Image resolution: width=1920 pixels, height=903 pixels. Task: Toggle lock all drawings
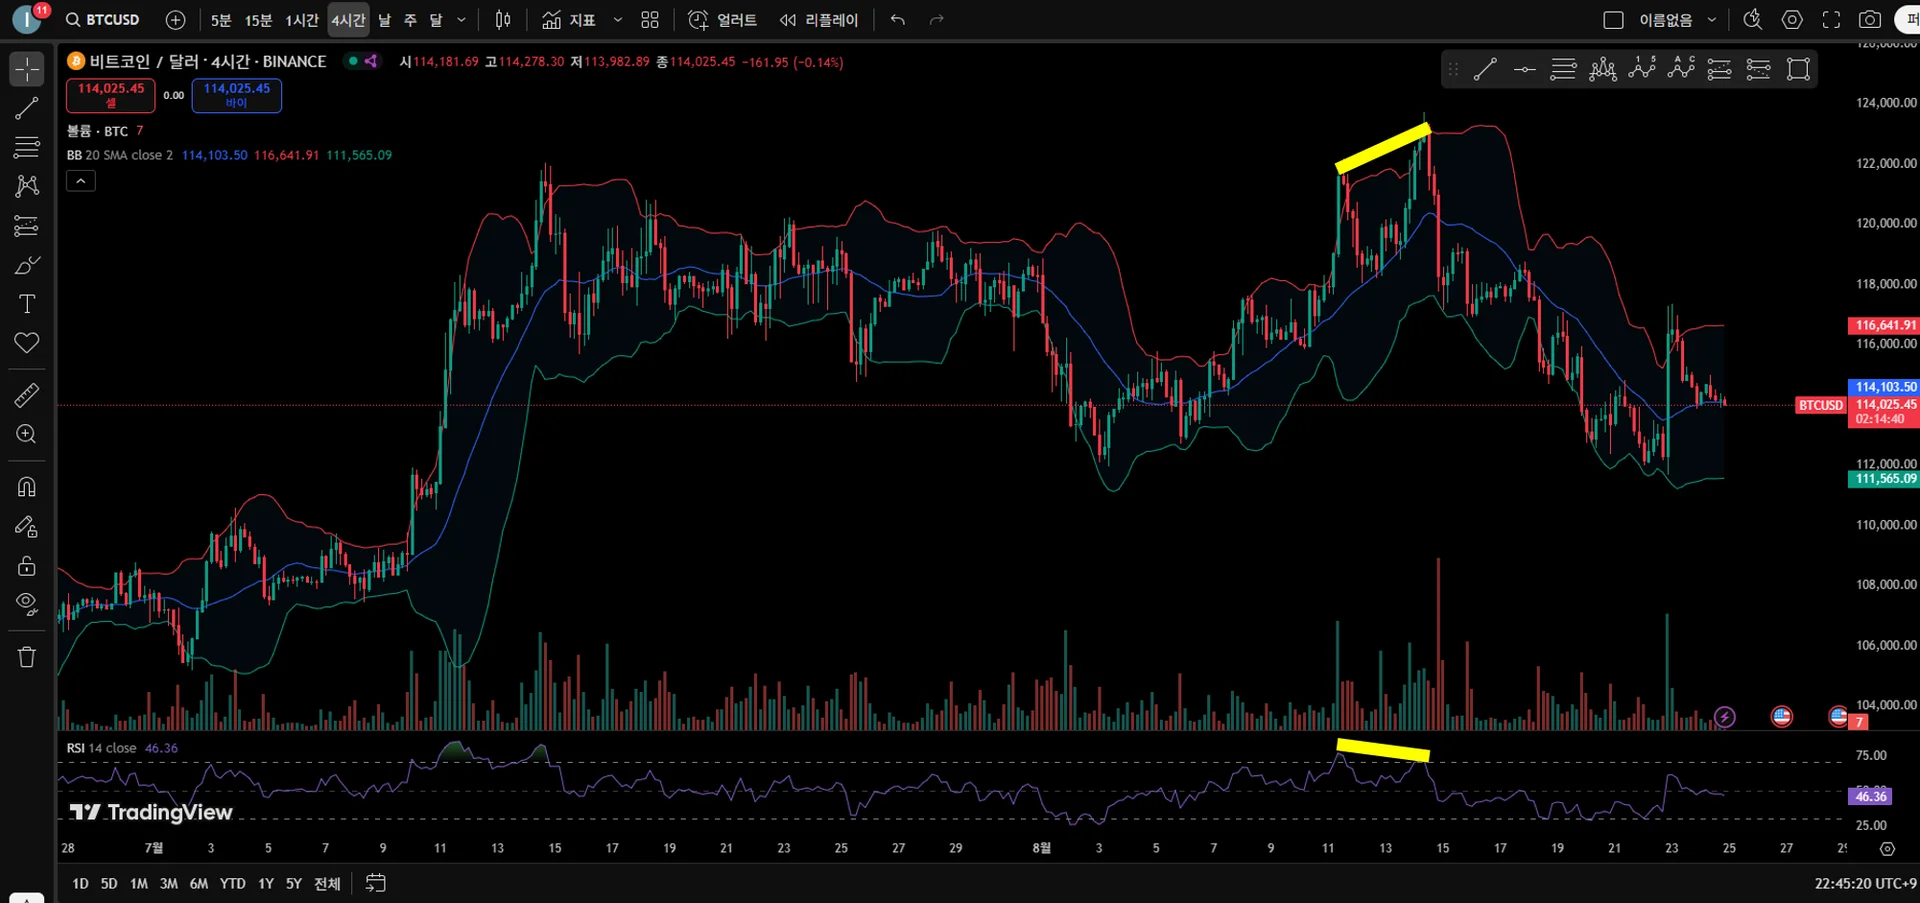27,566
